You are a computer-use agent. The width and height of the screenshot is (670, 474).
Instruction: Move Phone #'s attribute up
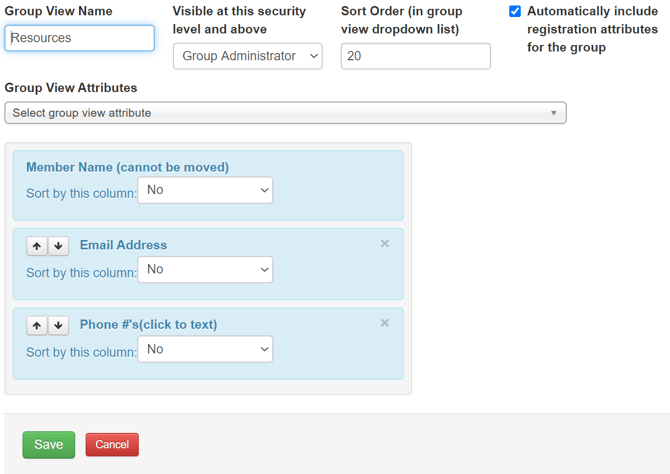37,326
